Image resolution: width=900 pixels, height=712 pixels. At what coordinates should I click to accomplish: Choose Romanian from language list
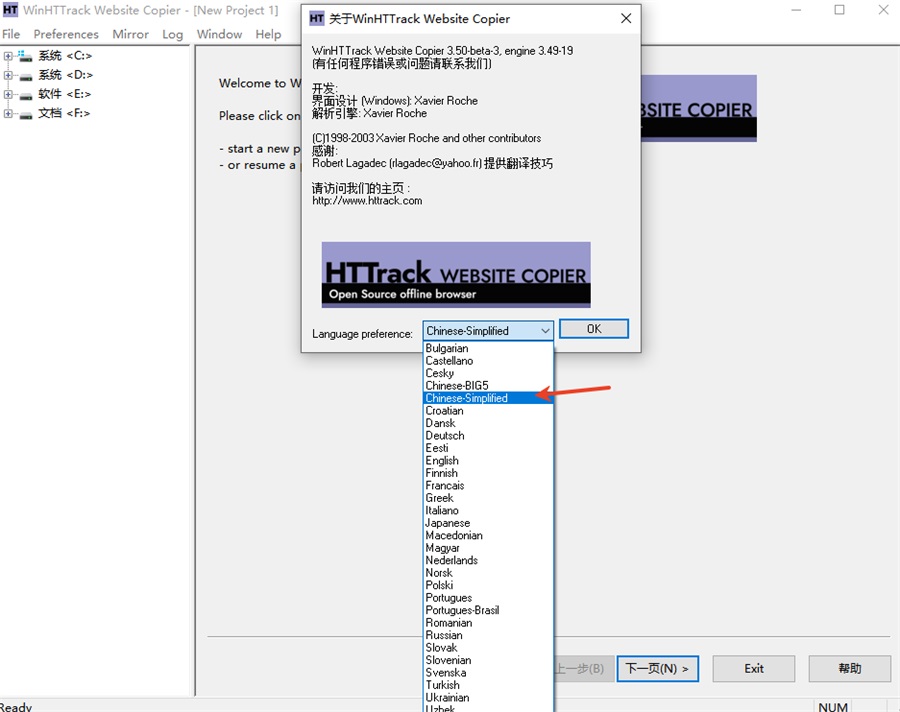click(488, 623)
